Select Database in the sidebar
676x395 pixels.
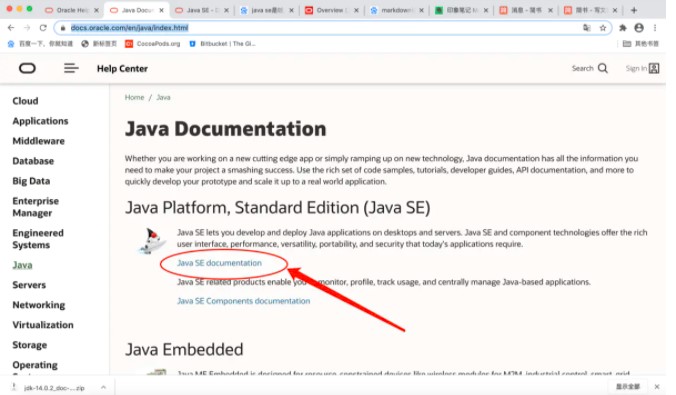[x=33, y=161]
